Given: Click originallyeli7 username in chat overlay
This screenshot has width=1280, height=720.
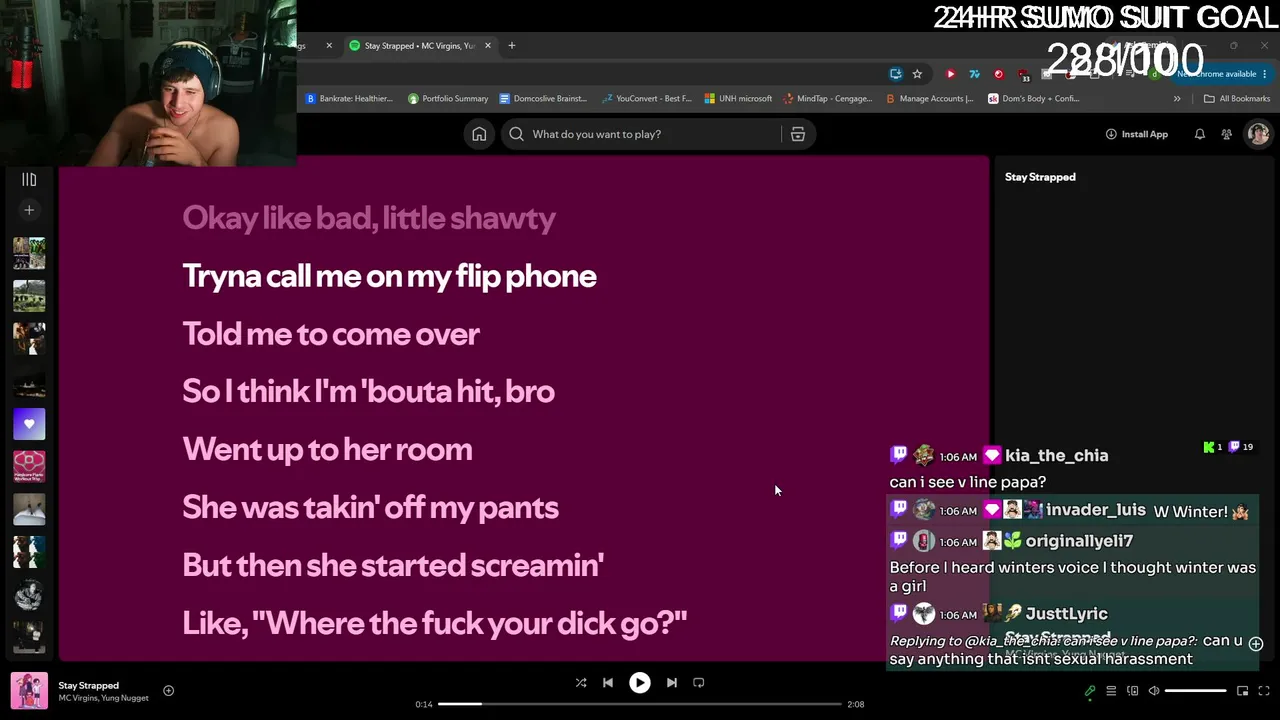Looking at the screenshot, I should [x=1079, y=541].
